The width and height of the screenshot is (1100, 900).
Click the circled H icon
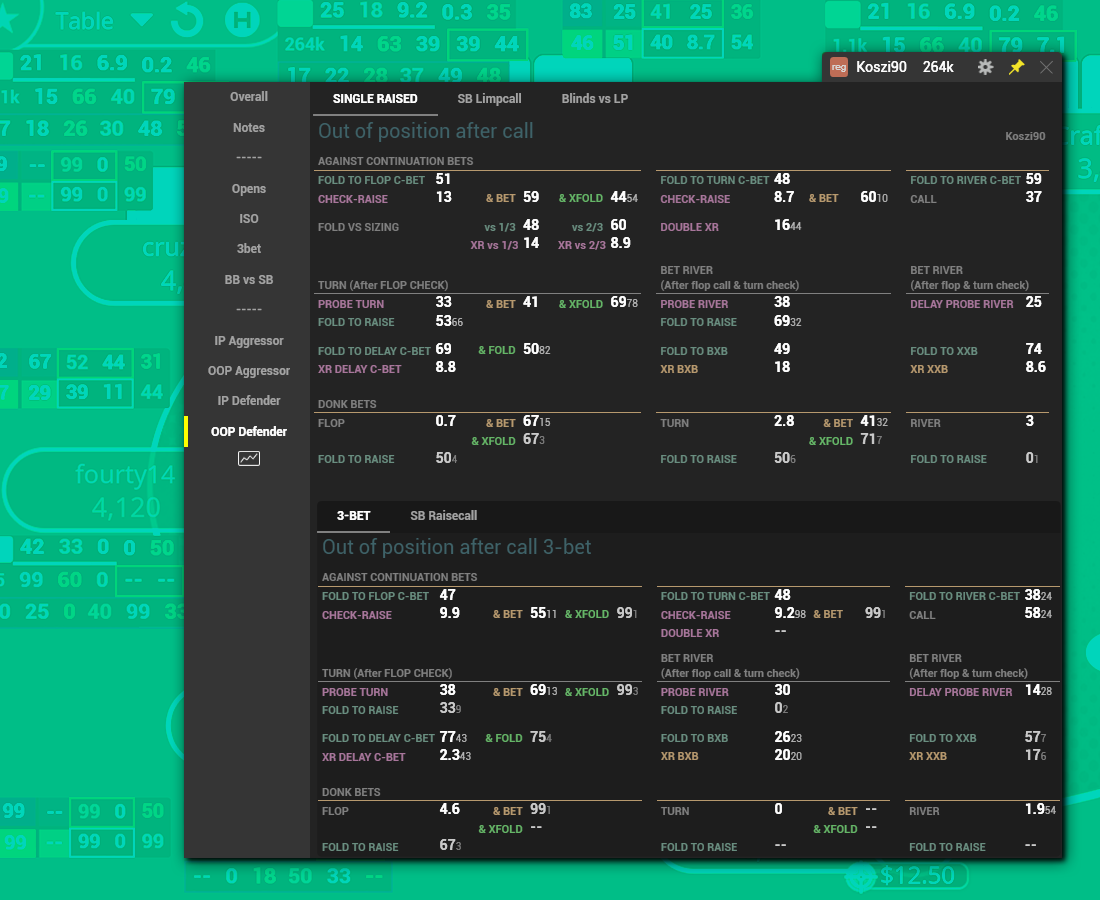[240, 19]
